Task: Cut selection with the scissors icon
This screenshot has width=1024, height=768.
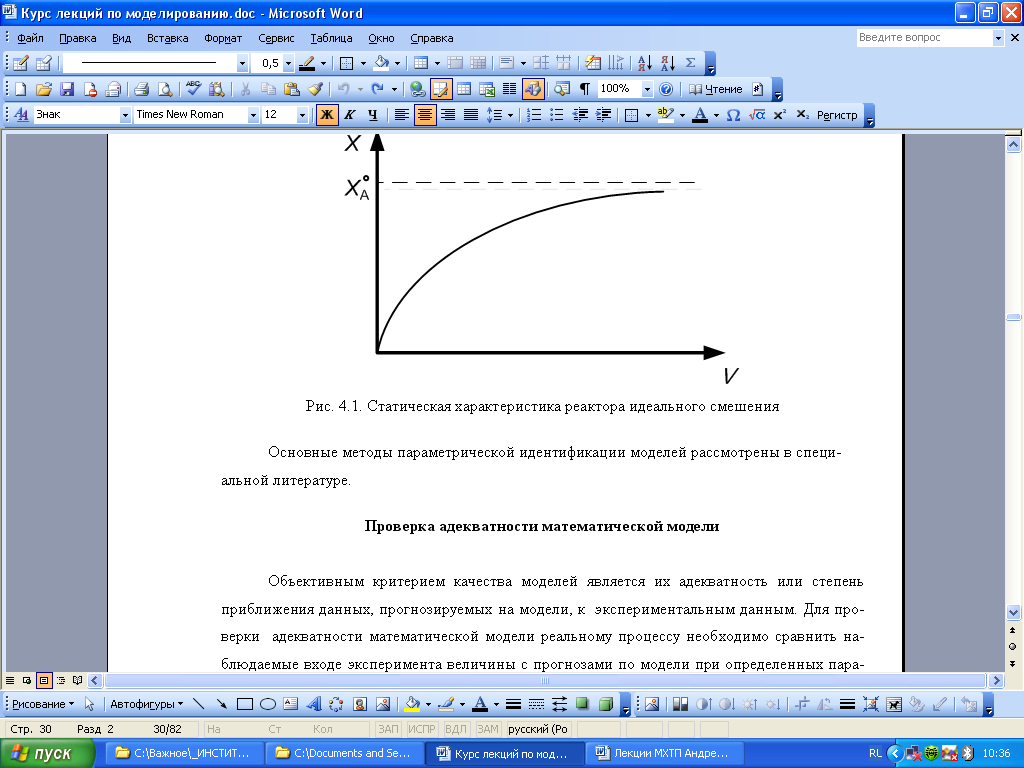Action: tap(245, 89)
